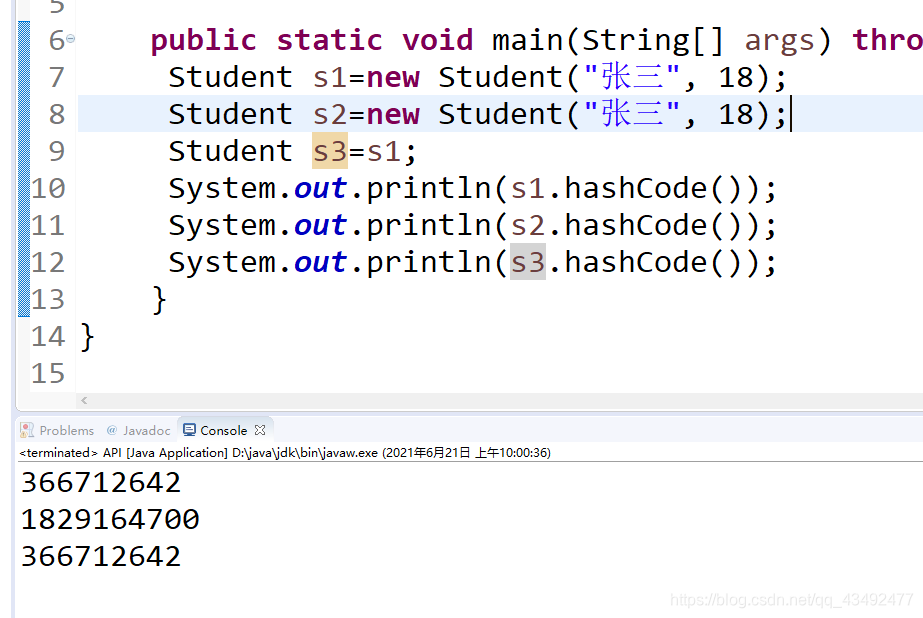Click the editor horizontal scroll left arrow
The height and width of the screenshot is (618, 923).
[84, 400]
